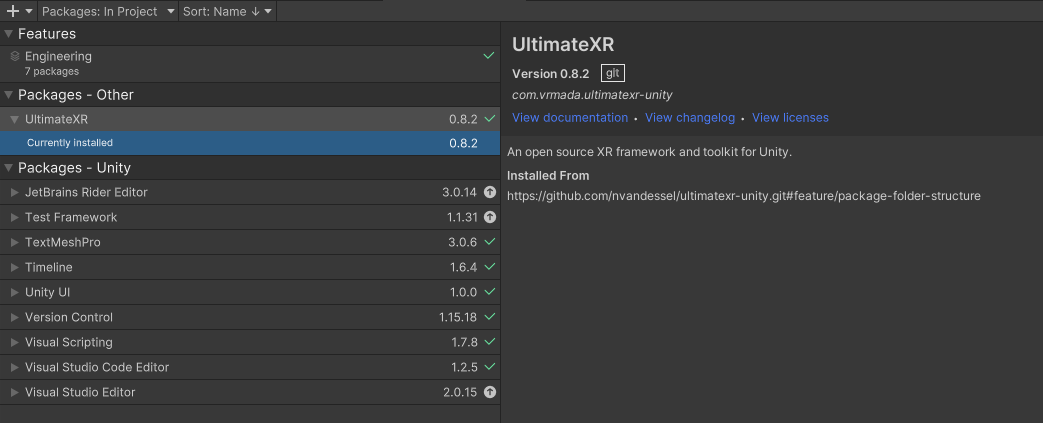This screenshot has width=1043, height=423.
Task: Click the UltimateXR details title
Action: click(x=563, y=45)
